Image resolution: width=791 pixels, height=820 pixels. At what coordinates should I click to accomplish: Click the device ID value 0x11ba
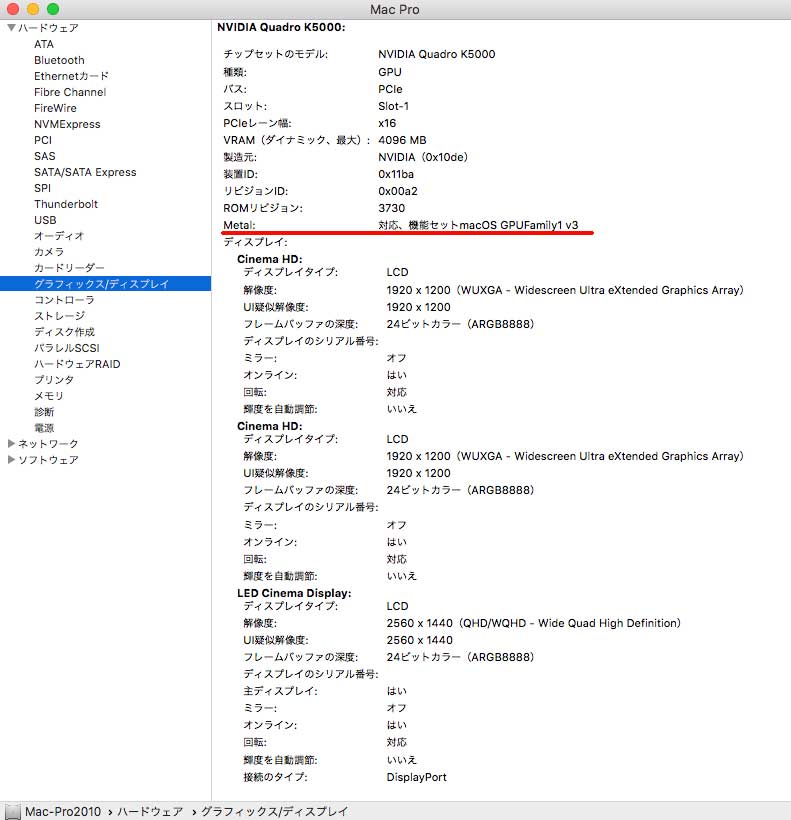pyautogui.click(x=396, y=174)
